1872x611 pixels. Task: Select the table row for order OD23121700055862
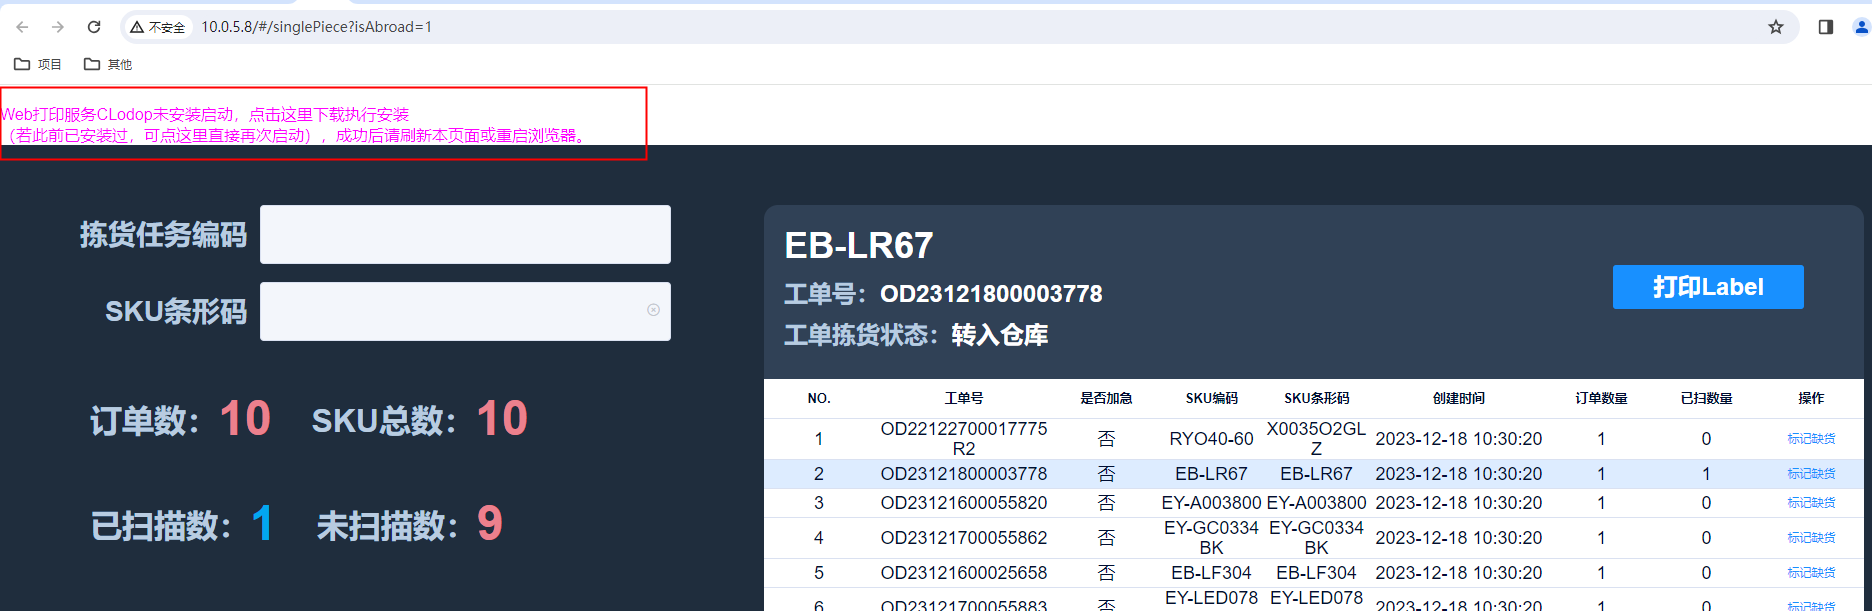(963, 538)
